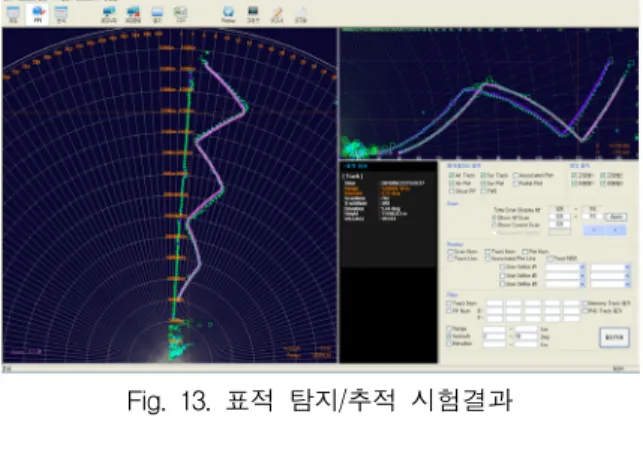643x465 pixels.
Task: Click the greyed-out document toolbar icon
Action: 301,14
